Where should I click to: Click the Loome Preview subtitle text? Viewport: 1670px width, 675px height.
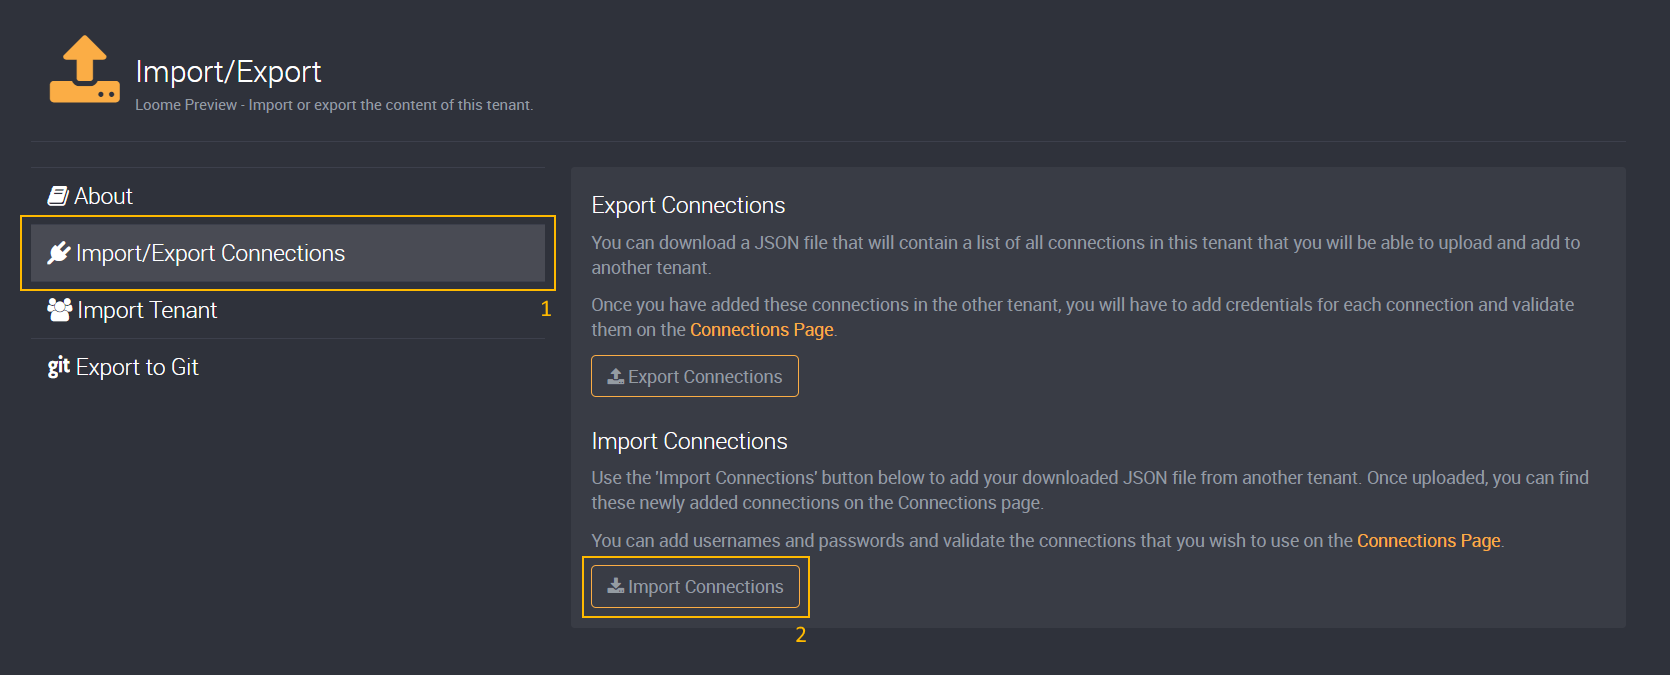tap(334, 105)
